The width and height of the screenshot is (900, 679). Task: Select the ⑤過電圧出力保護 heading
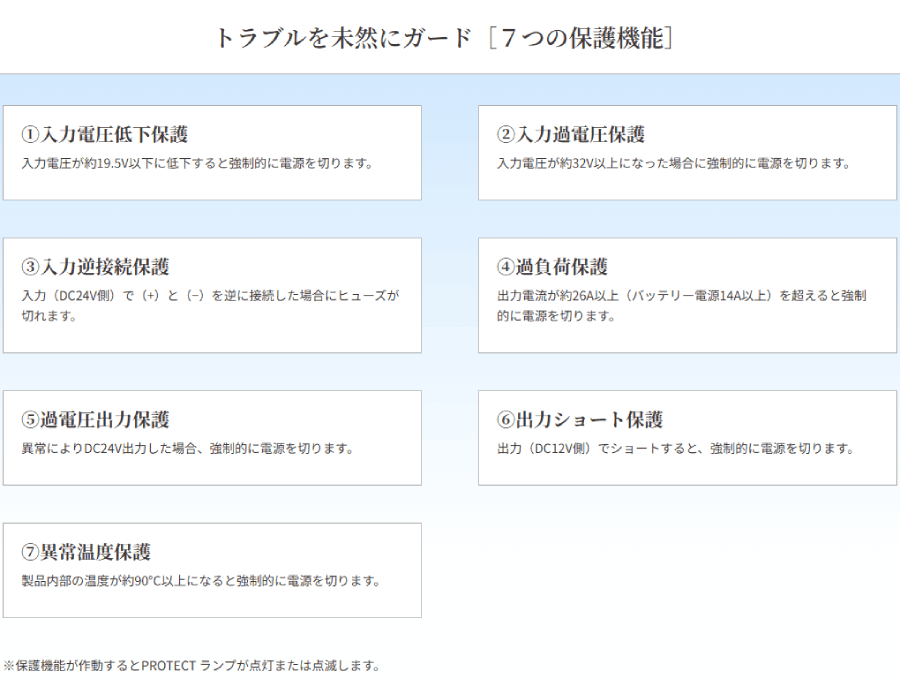96,420
